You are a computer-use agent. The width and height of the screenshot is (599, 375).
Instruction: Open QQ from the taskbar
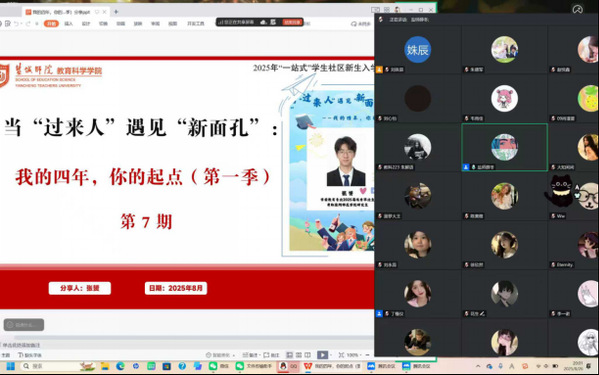pos(288,366)
